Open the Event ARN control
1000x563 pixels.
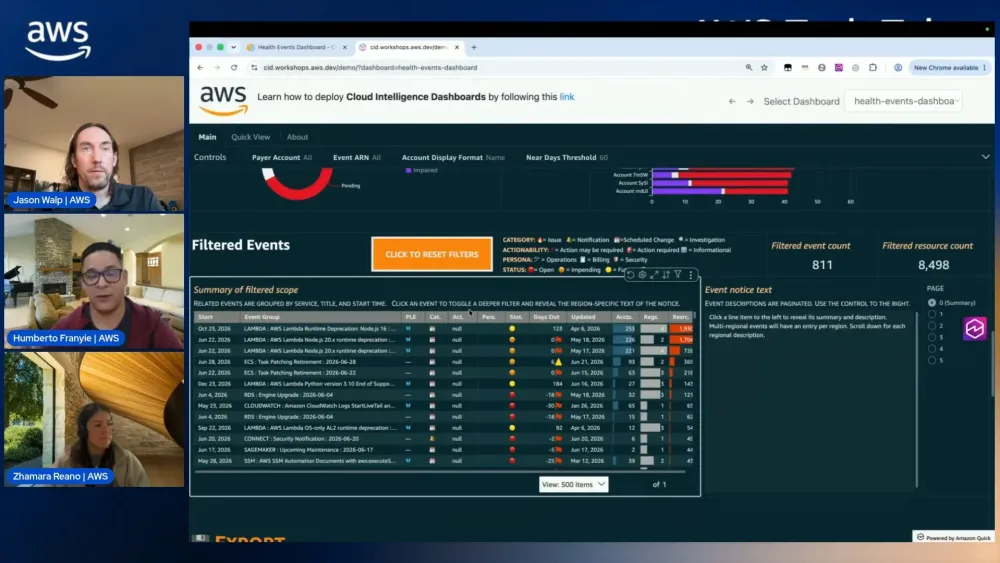tap(357, 157)
